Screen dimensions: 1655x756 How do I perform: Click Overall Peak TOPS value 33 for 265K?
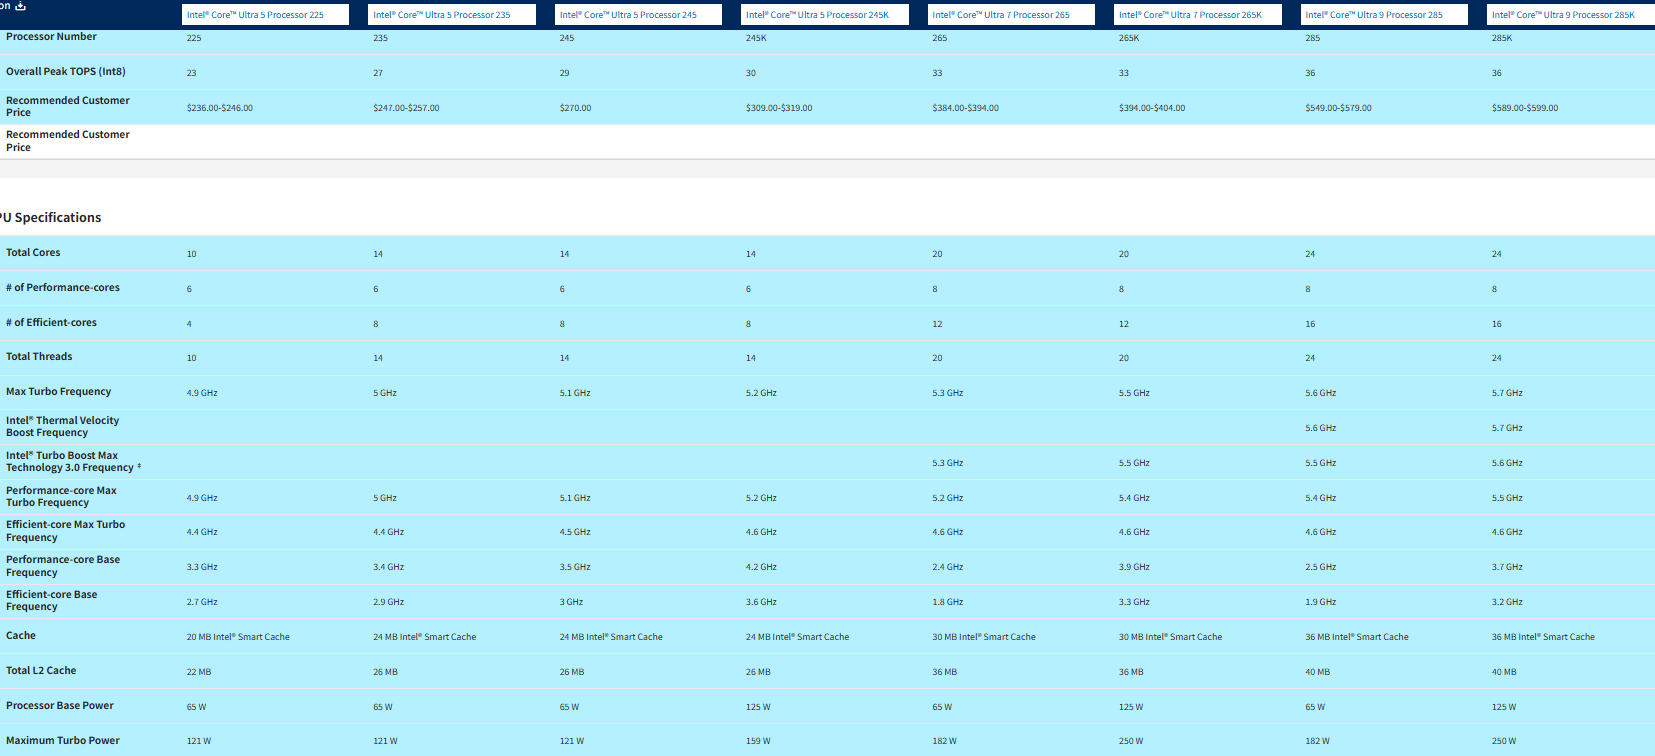[x=1124, y=73]
